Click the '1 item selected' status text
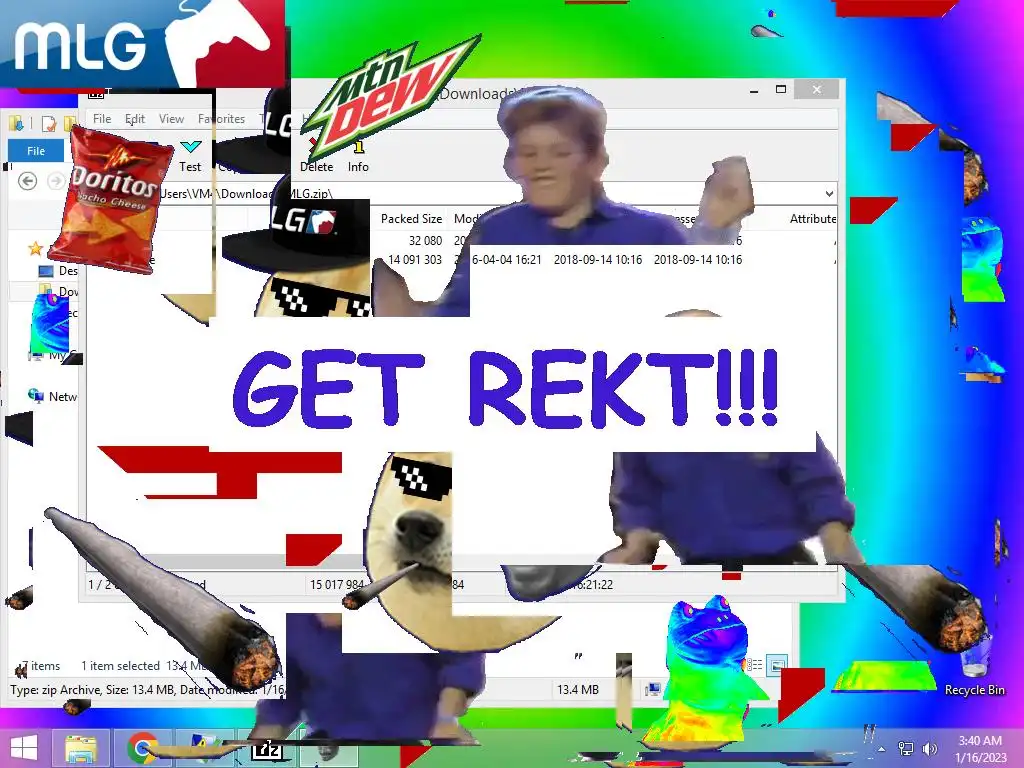The width and height of the screenshot is (1024, 768). [x=121, y=666]
